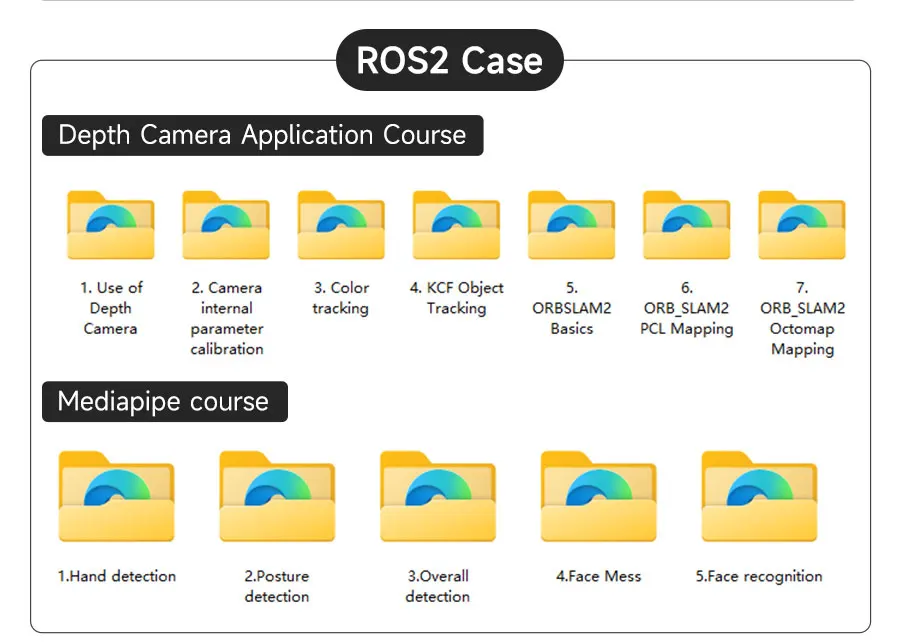Open the '6. ORB_SLAM2 PCL Mapping' folder icon
This screenshot has height=643, width=900.
click(686, 225)
